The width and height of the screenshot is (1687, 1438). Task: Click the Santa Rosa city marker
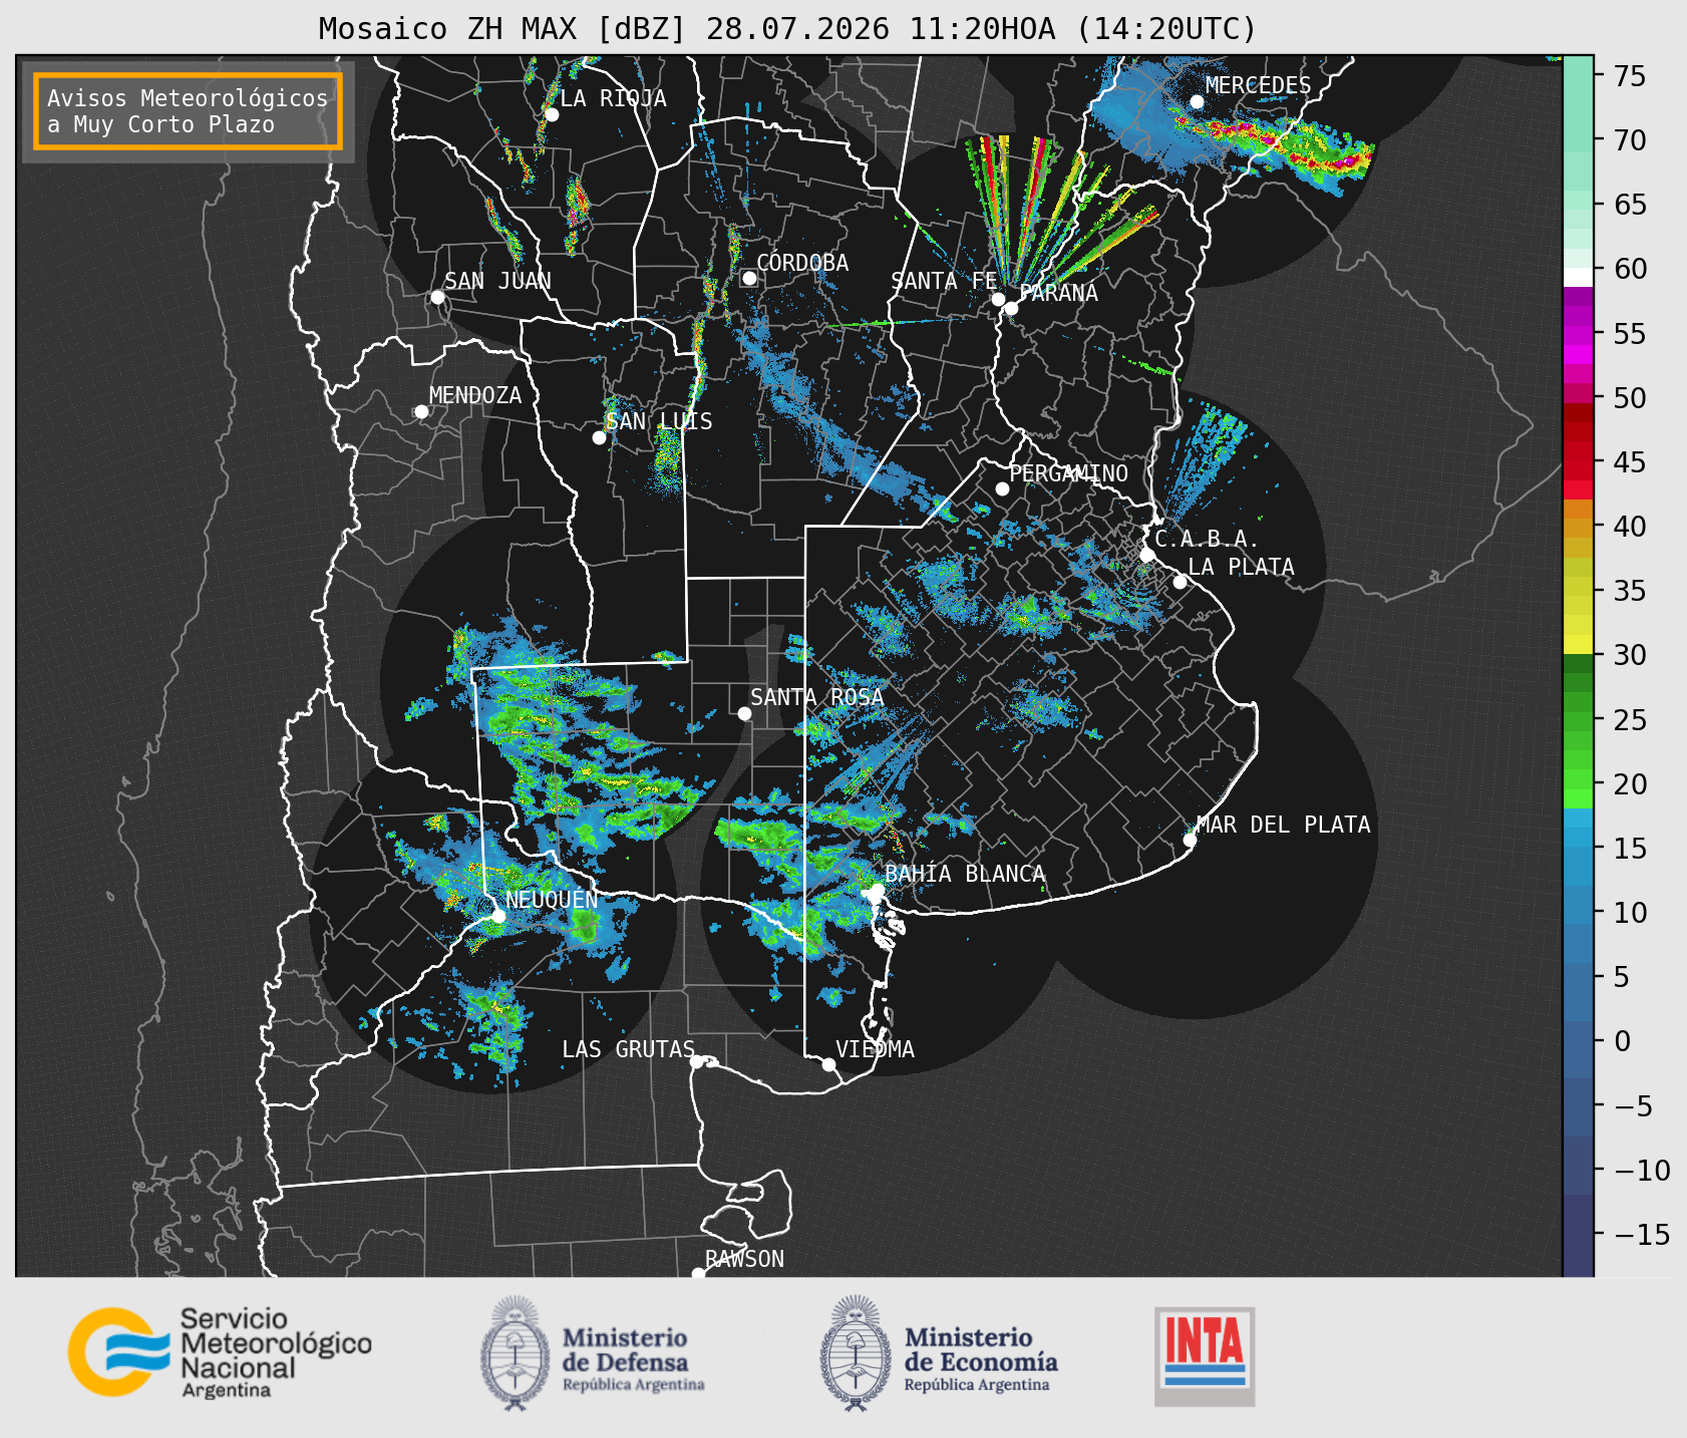744,713
